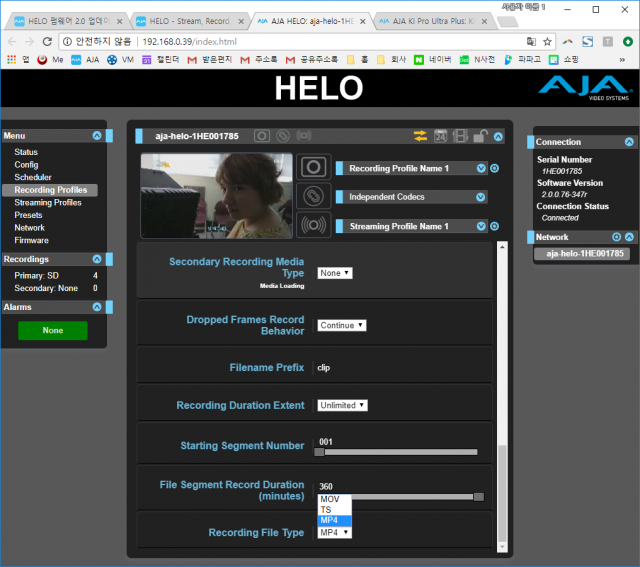Open Scheduler in the Menu

tap(33, 177)
